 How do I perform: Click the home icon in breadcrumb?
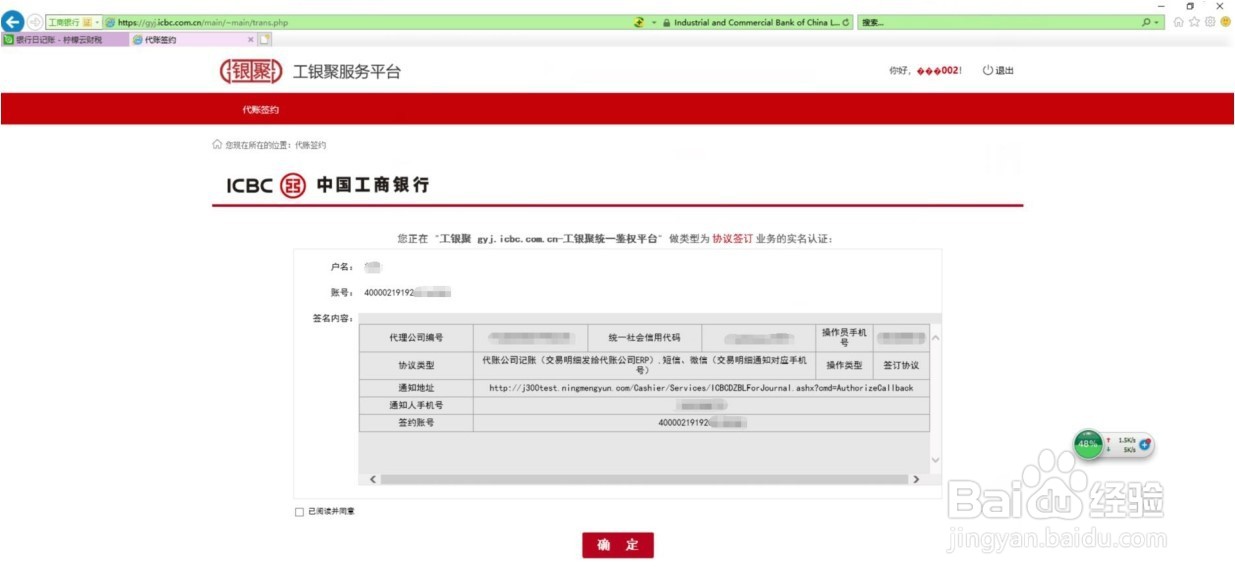coord(217,145)
